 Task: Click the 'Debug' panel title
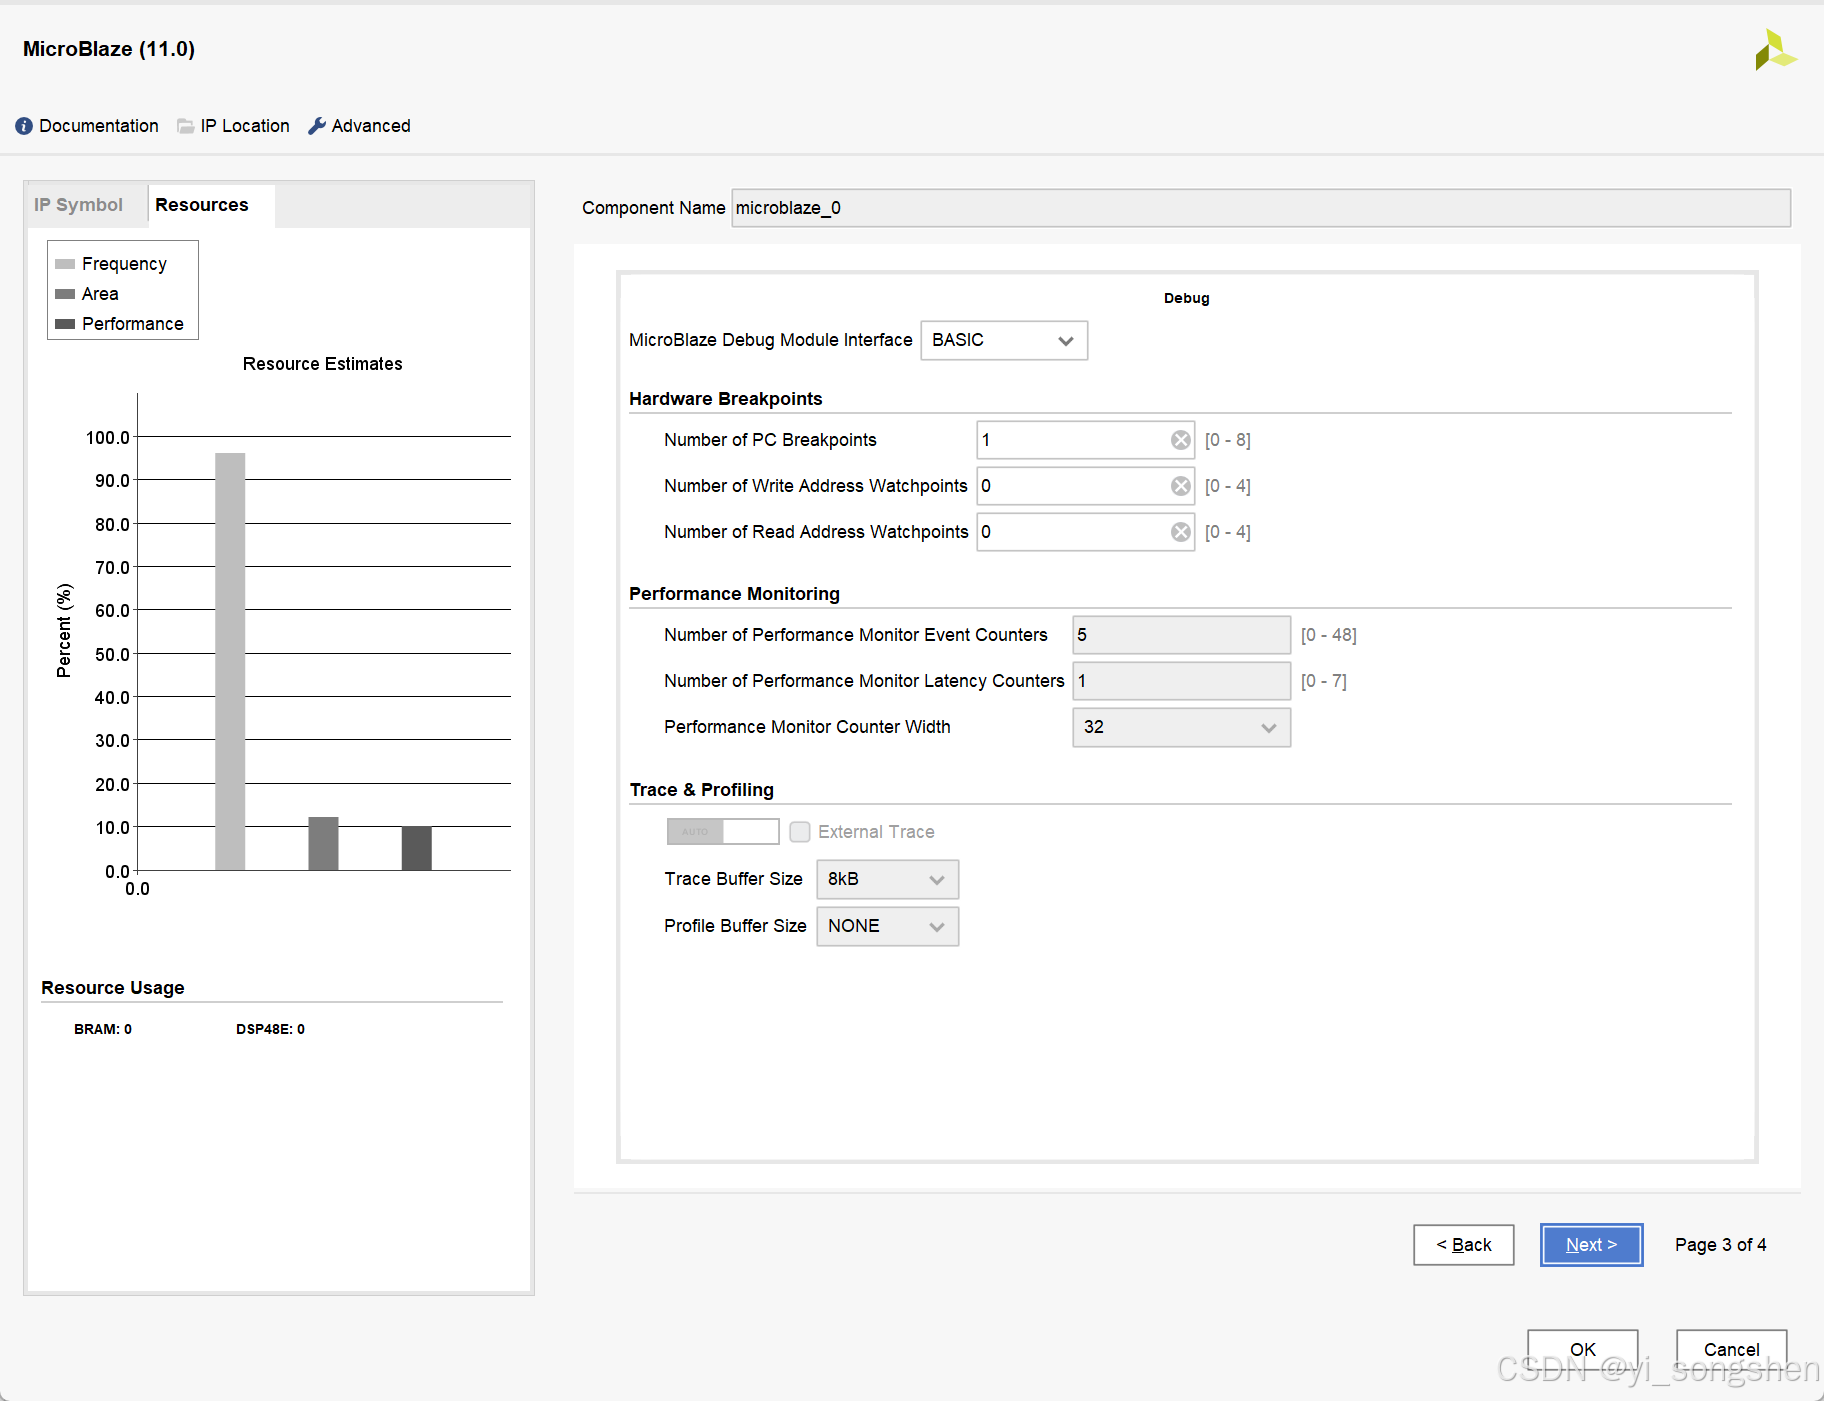(x=1187, y=298)
